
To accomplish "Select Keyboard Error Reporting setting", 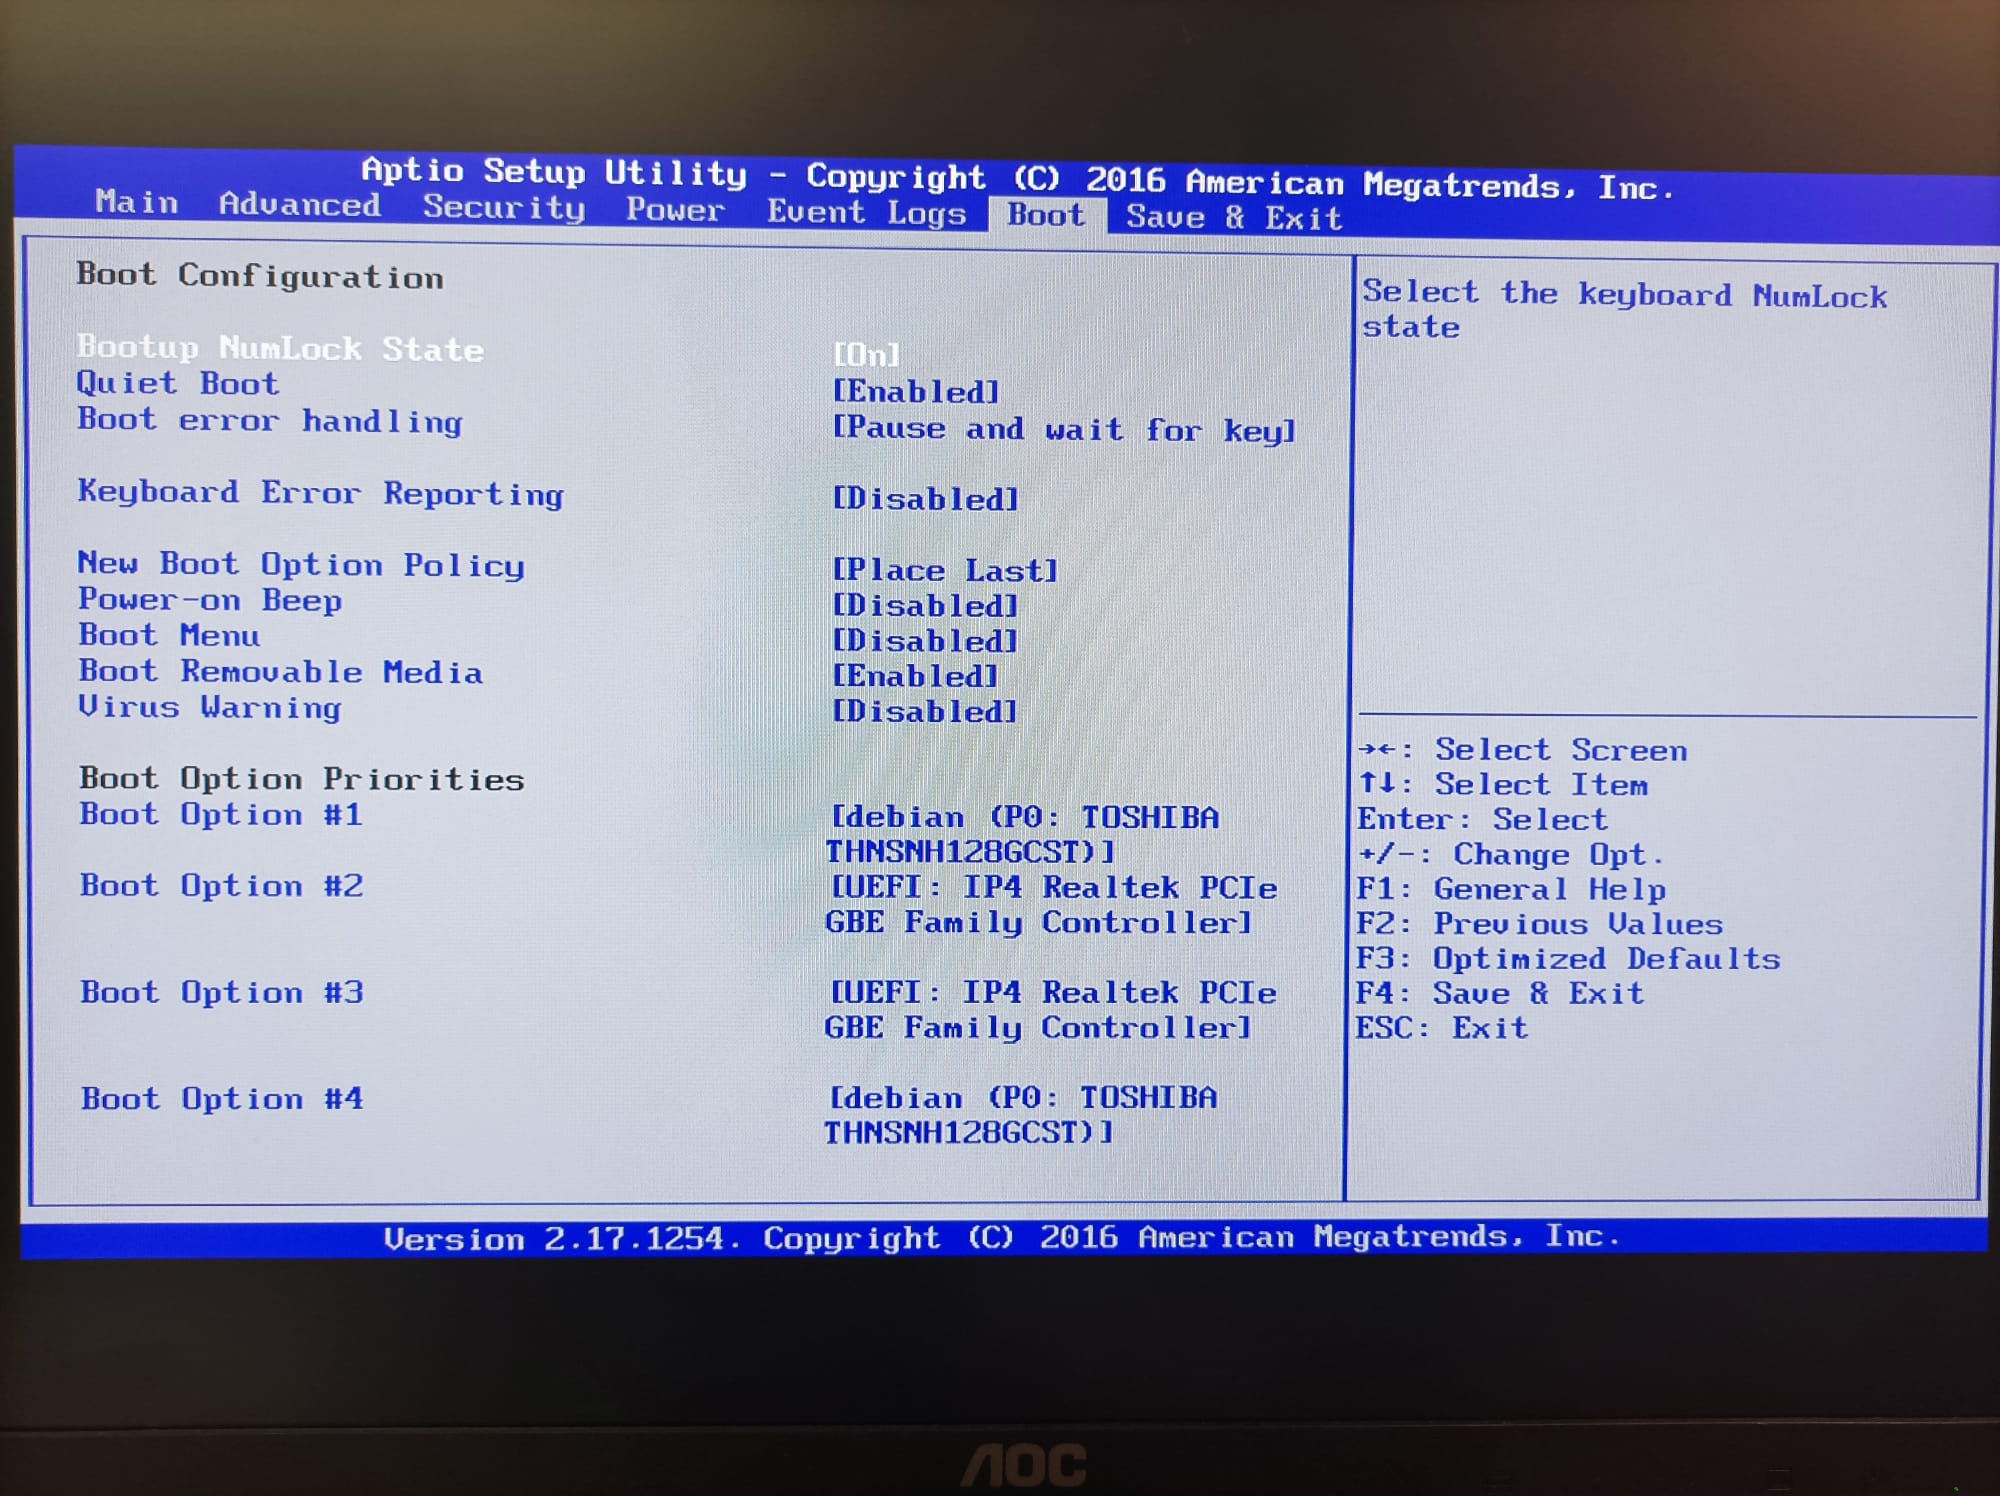I will pyautogui.click(x=321, y=493).
